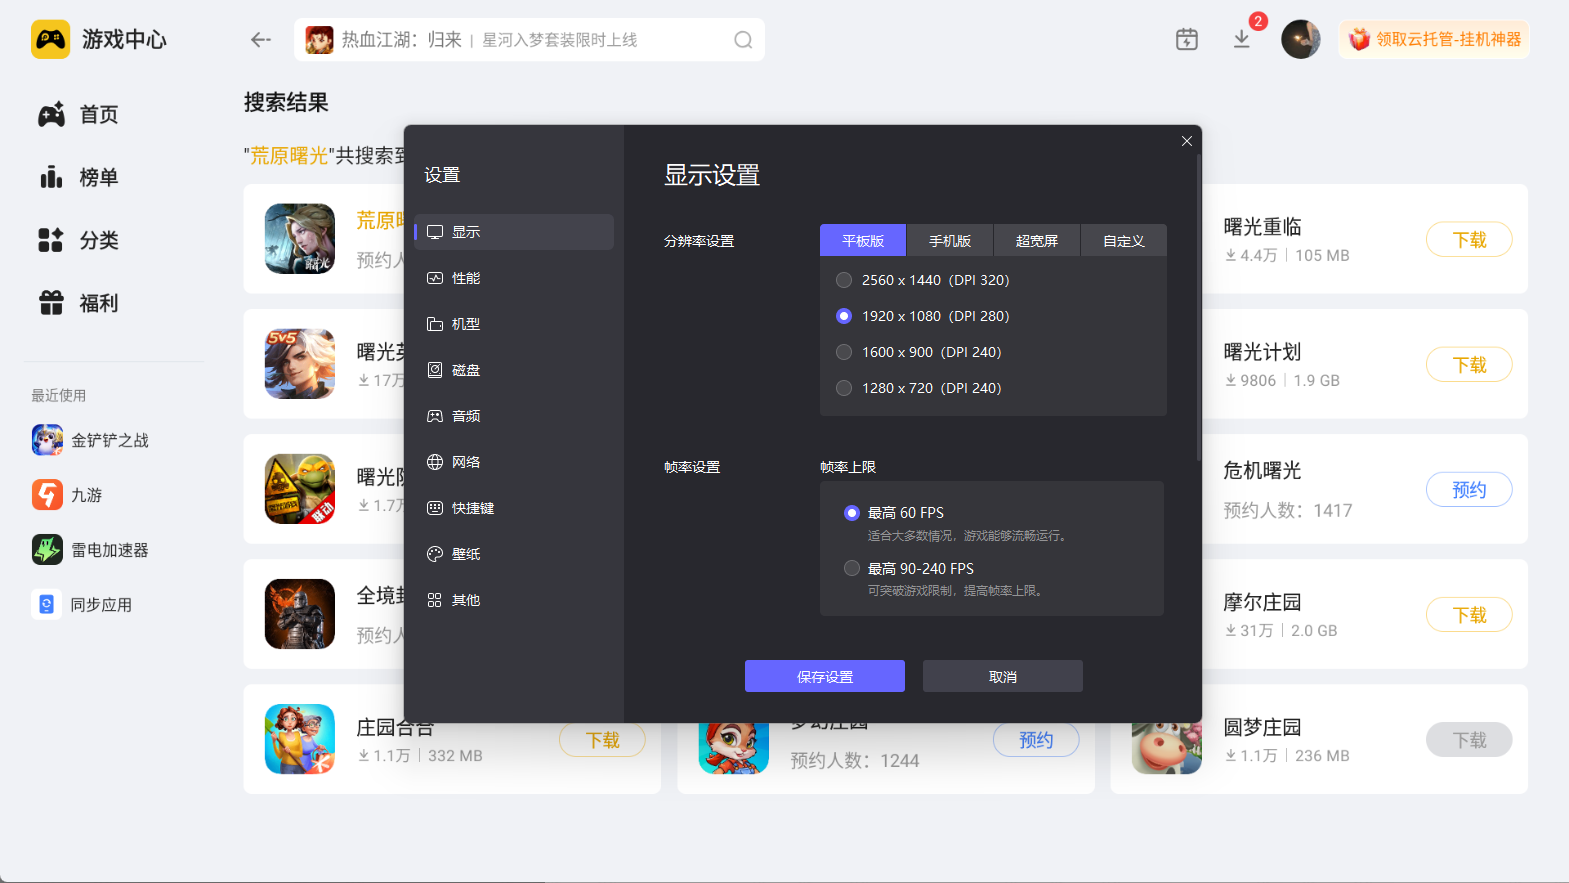The height and width of the screenshot is (883, 1569).
Task: Click greyed 下载 for 圆梦庄园
Action: [1469, 740]
